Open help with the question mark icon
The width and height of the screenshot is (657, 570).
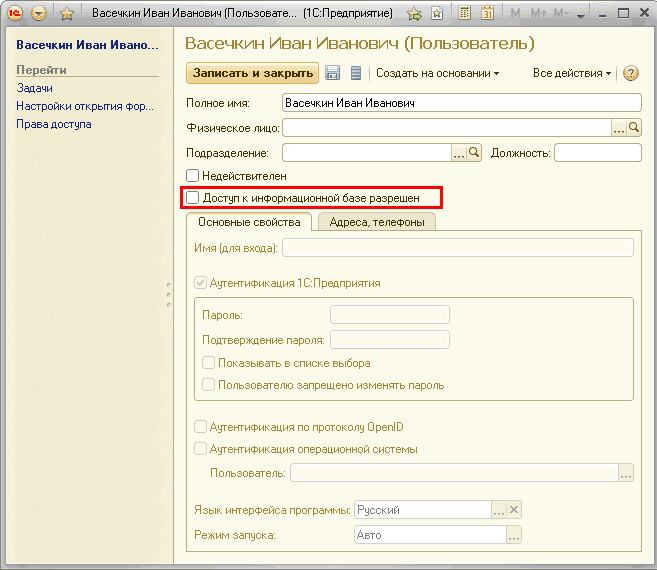(x=631, y=73)
